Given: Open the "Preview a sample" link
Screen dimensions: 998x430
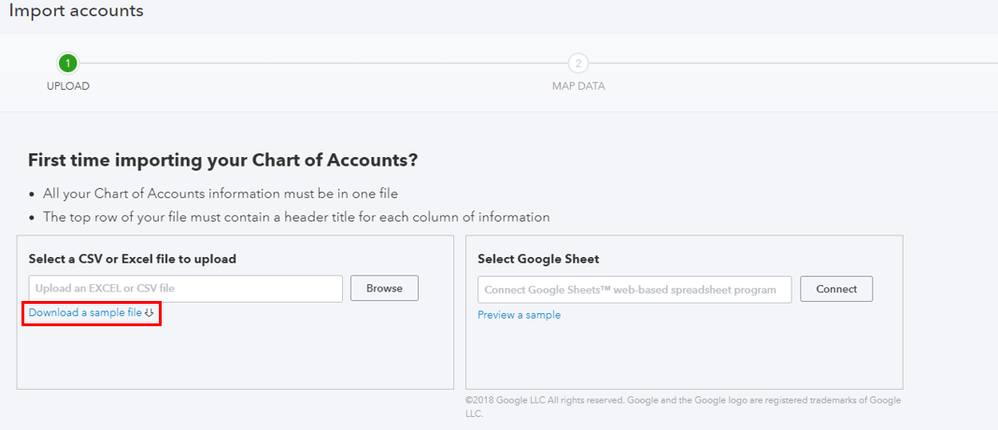Looking at the screenshot, I should click(x=519, y=315).
